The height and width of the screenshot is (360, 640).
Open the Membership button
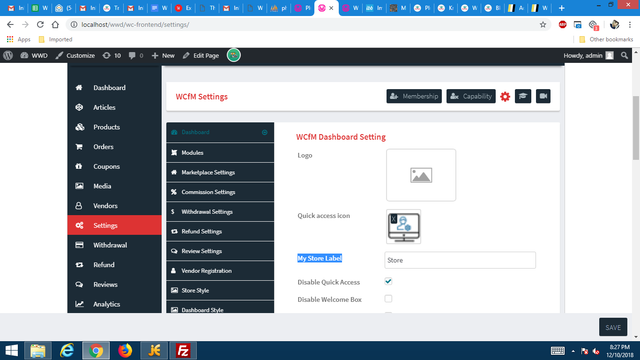coord(414,96)
